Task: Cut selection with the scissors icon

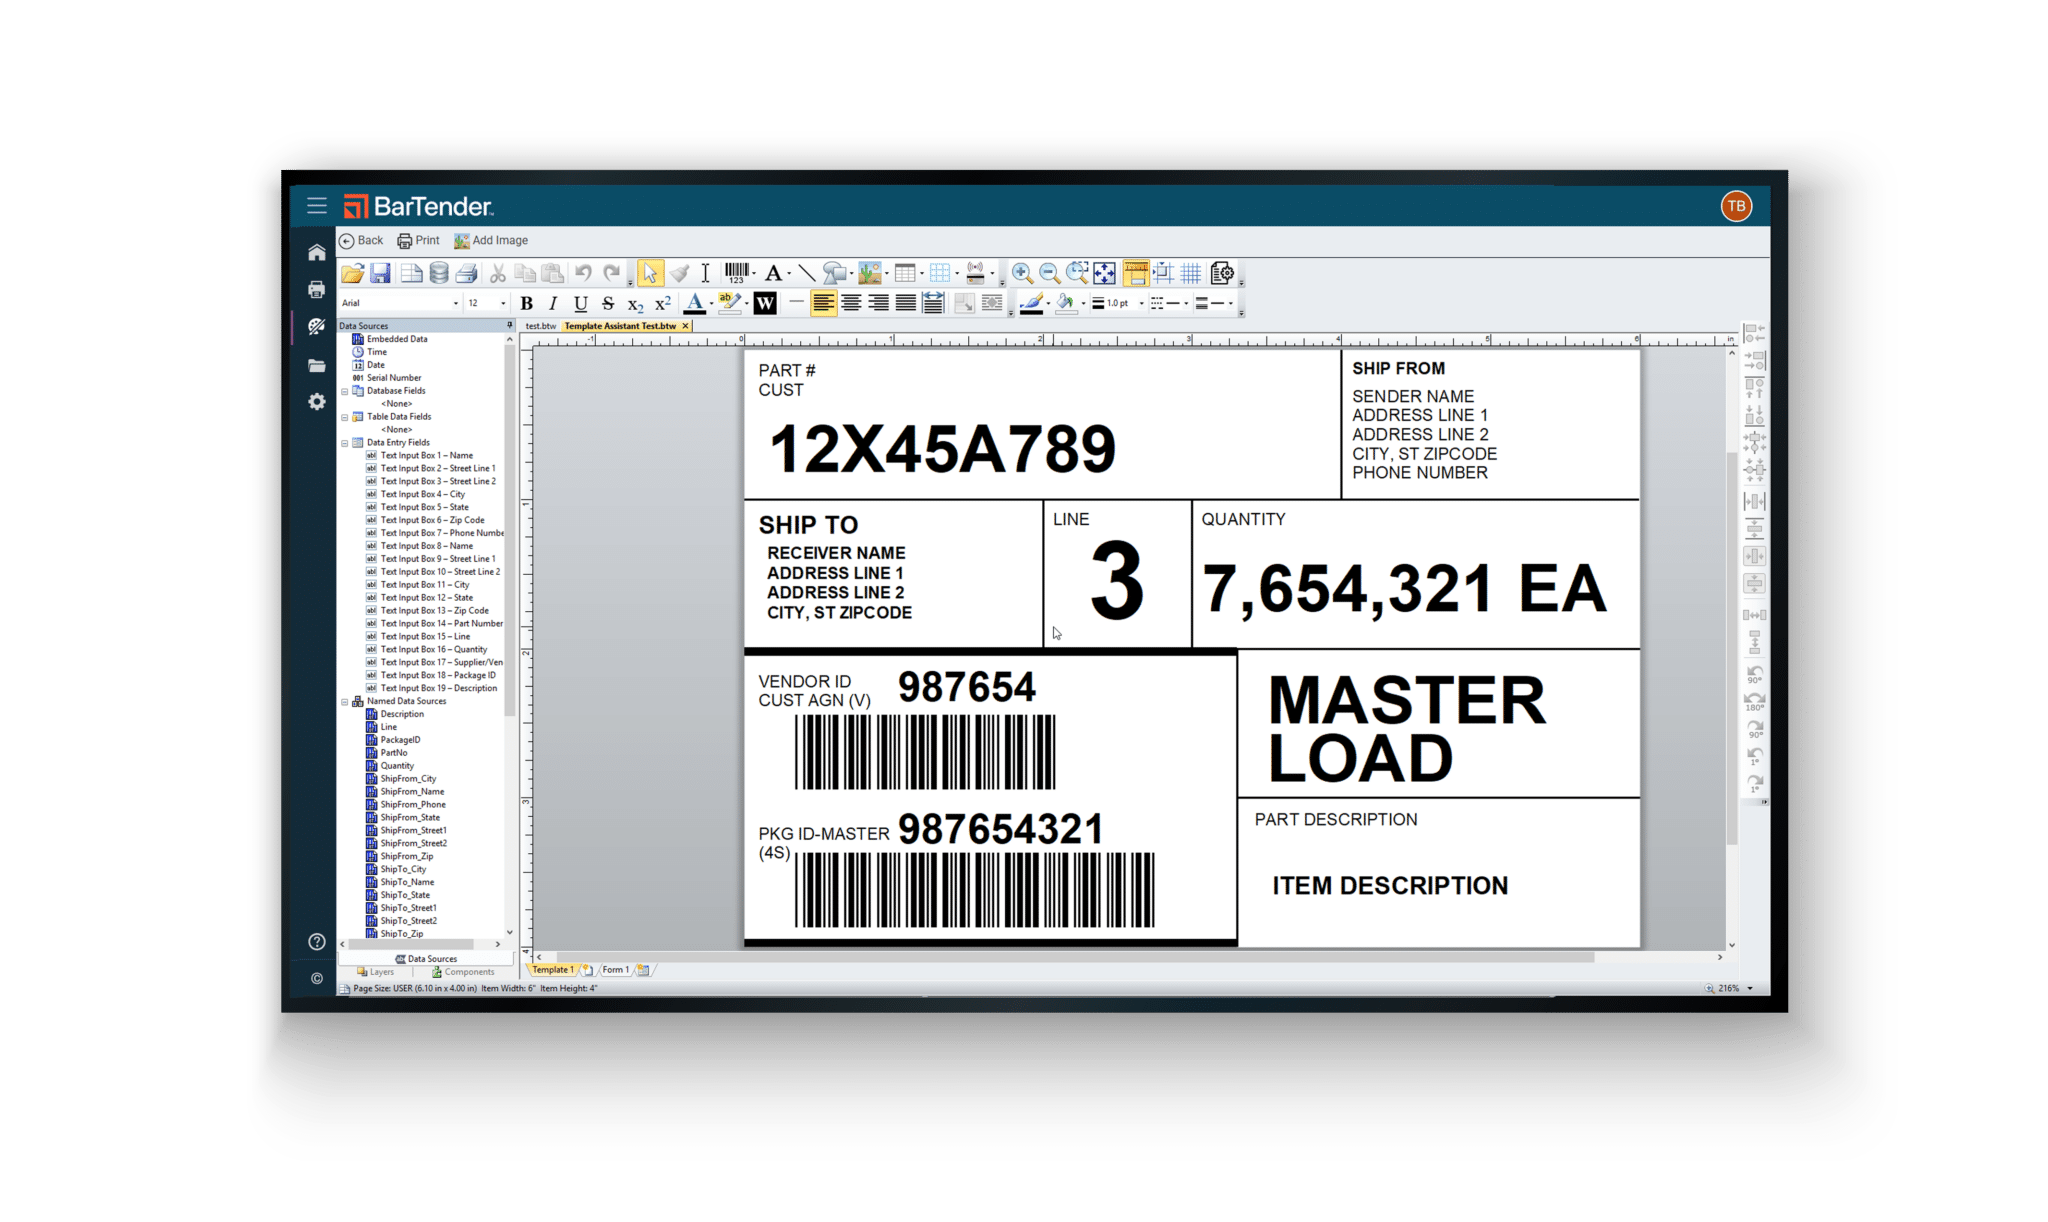Action: click(497, 273)
